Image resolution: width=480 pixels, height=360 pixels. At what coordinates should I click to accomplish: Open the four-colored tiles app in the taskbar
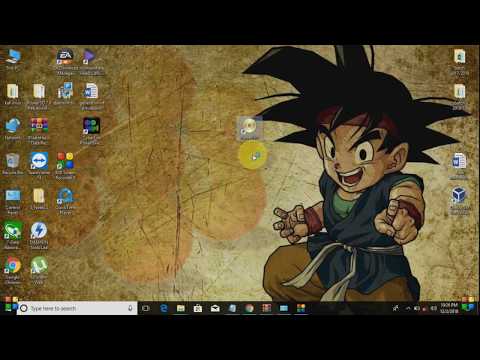click(301, 308)
